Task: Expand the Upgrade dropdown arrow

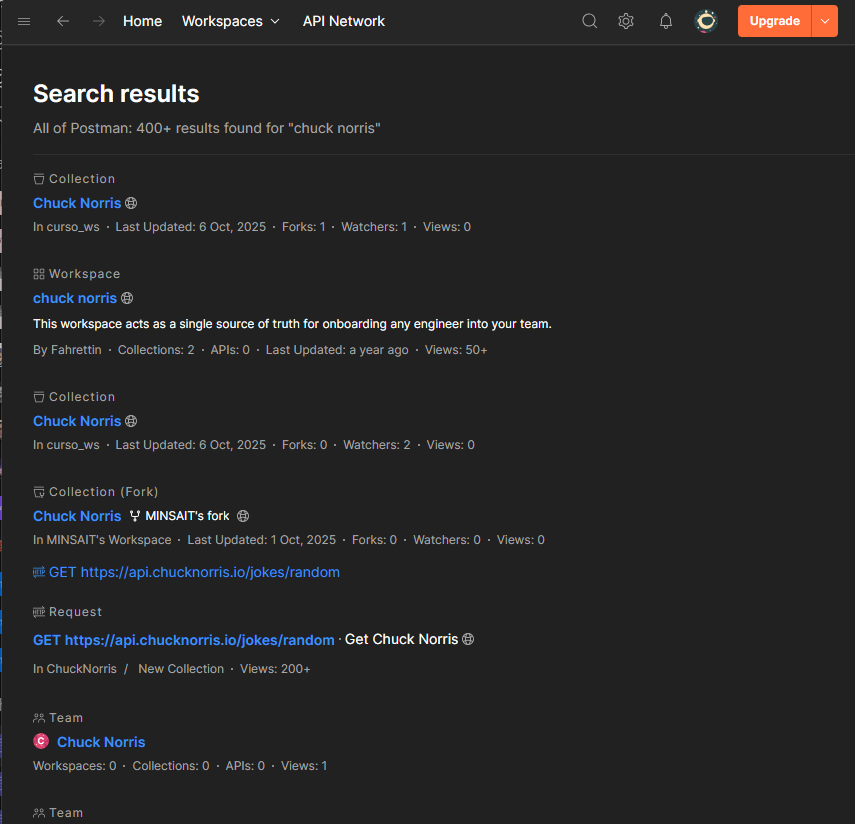Action: [x=825, y=21]
